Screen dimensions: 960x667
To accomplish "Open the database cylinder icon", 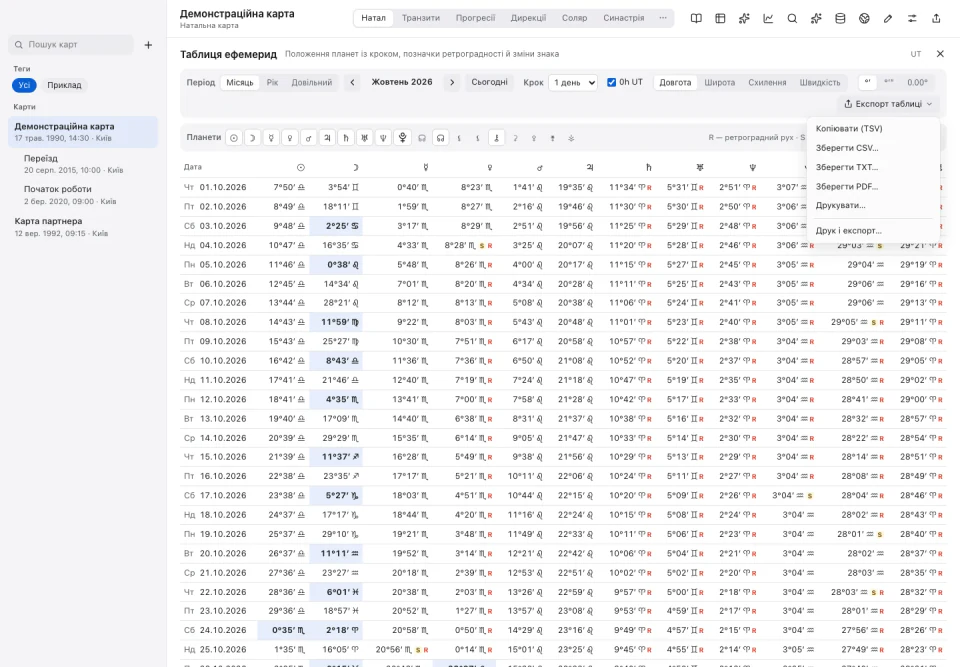I will tap(840, 18).
